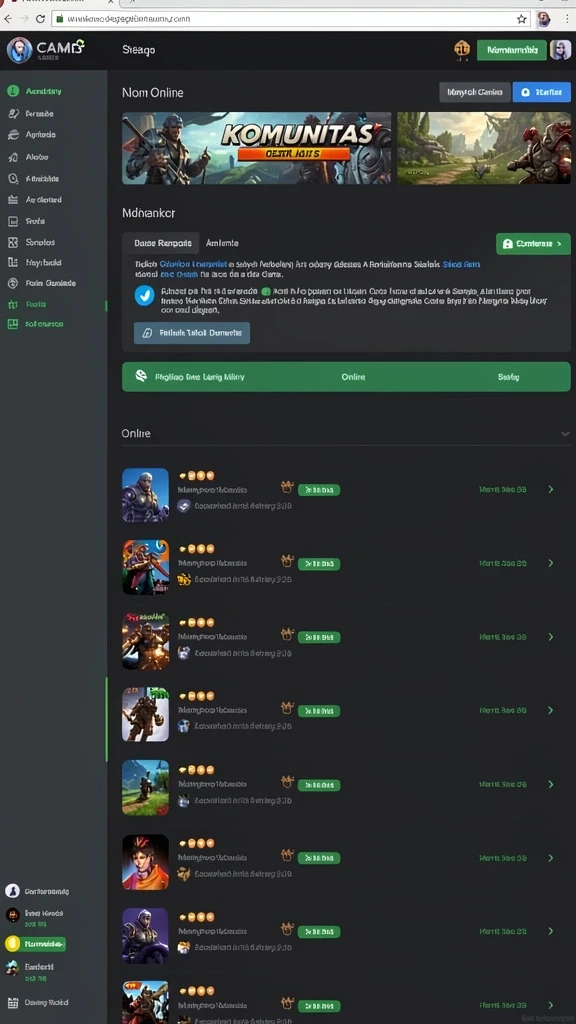This screenshot has height=1024, width=576.
Task: Select the magnifier icon in the left sidebar
Action: (13, 178)
